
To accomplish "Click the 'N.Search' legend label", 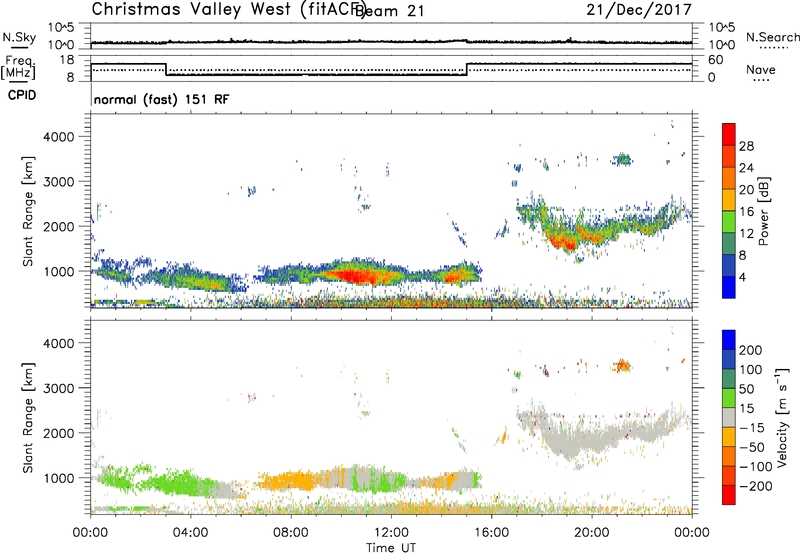I will coord(772,37).
